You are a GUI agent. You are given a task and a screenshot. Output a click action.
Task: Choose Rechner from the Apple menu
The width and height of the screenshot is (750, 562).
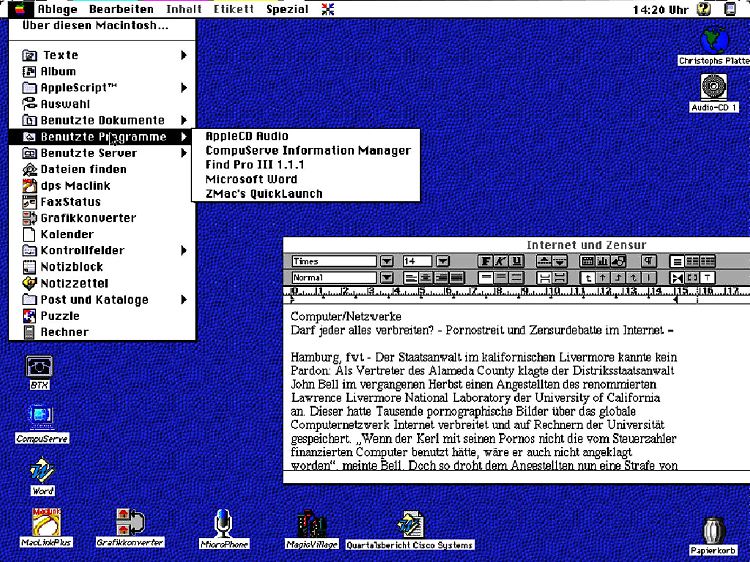[102, 332]
